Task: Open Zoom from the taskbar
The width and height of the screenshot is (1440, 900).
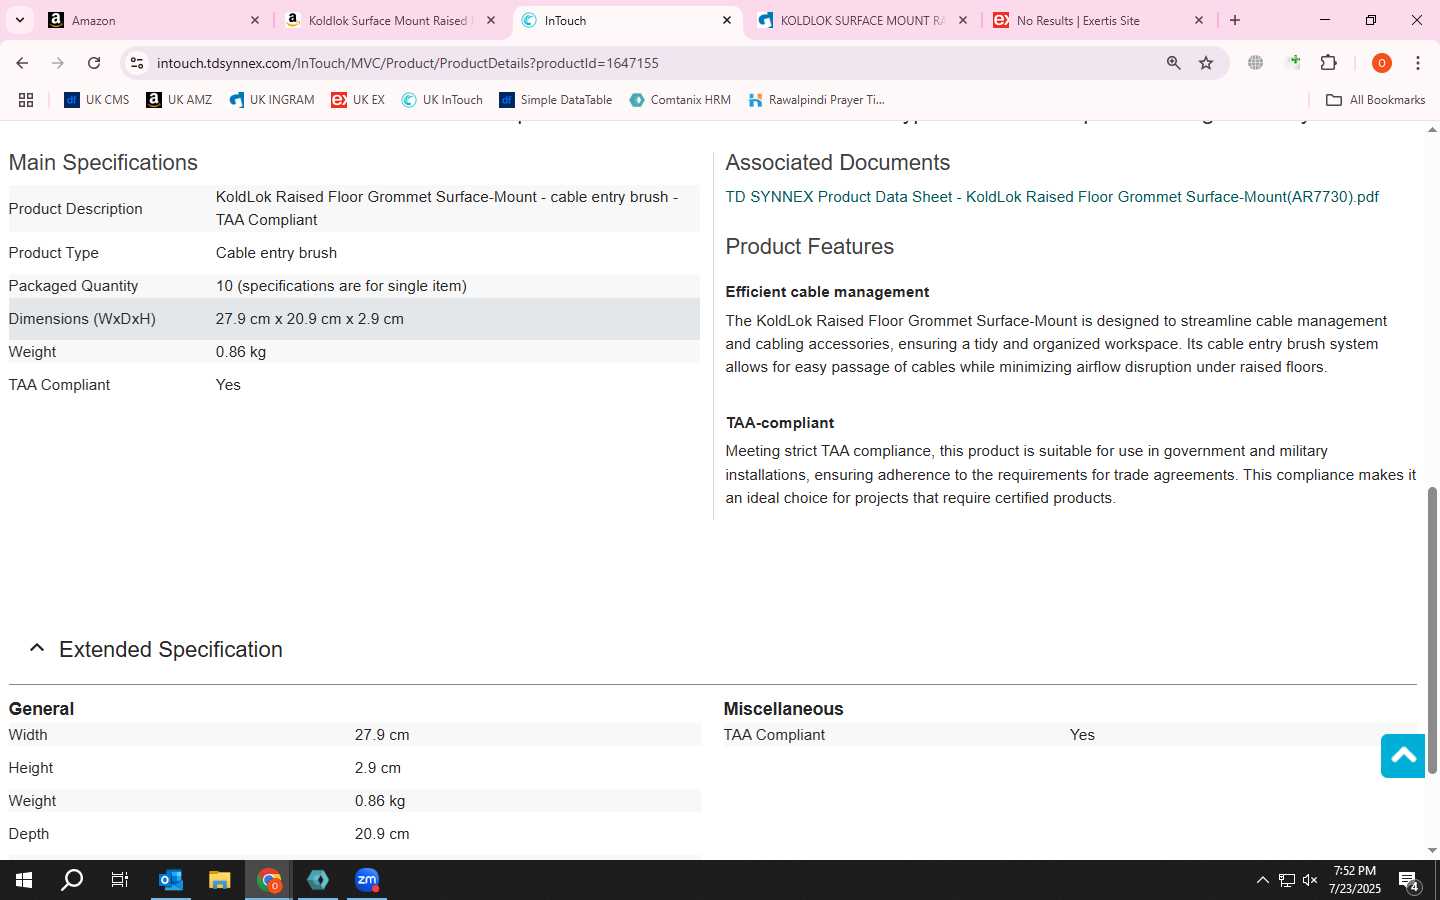Action: pos(367,880)
